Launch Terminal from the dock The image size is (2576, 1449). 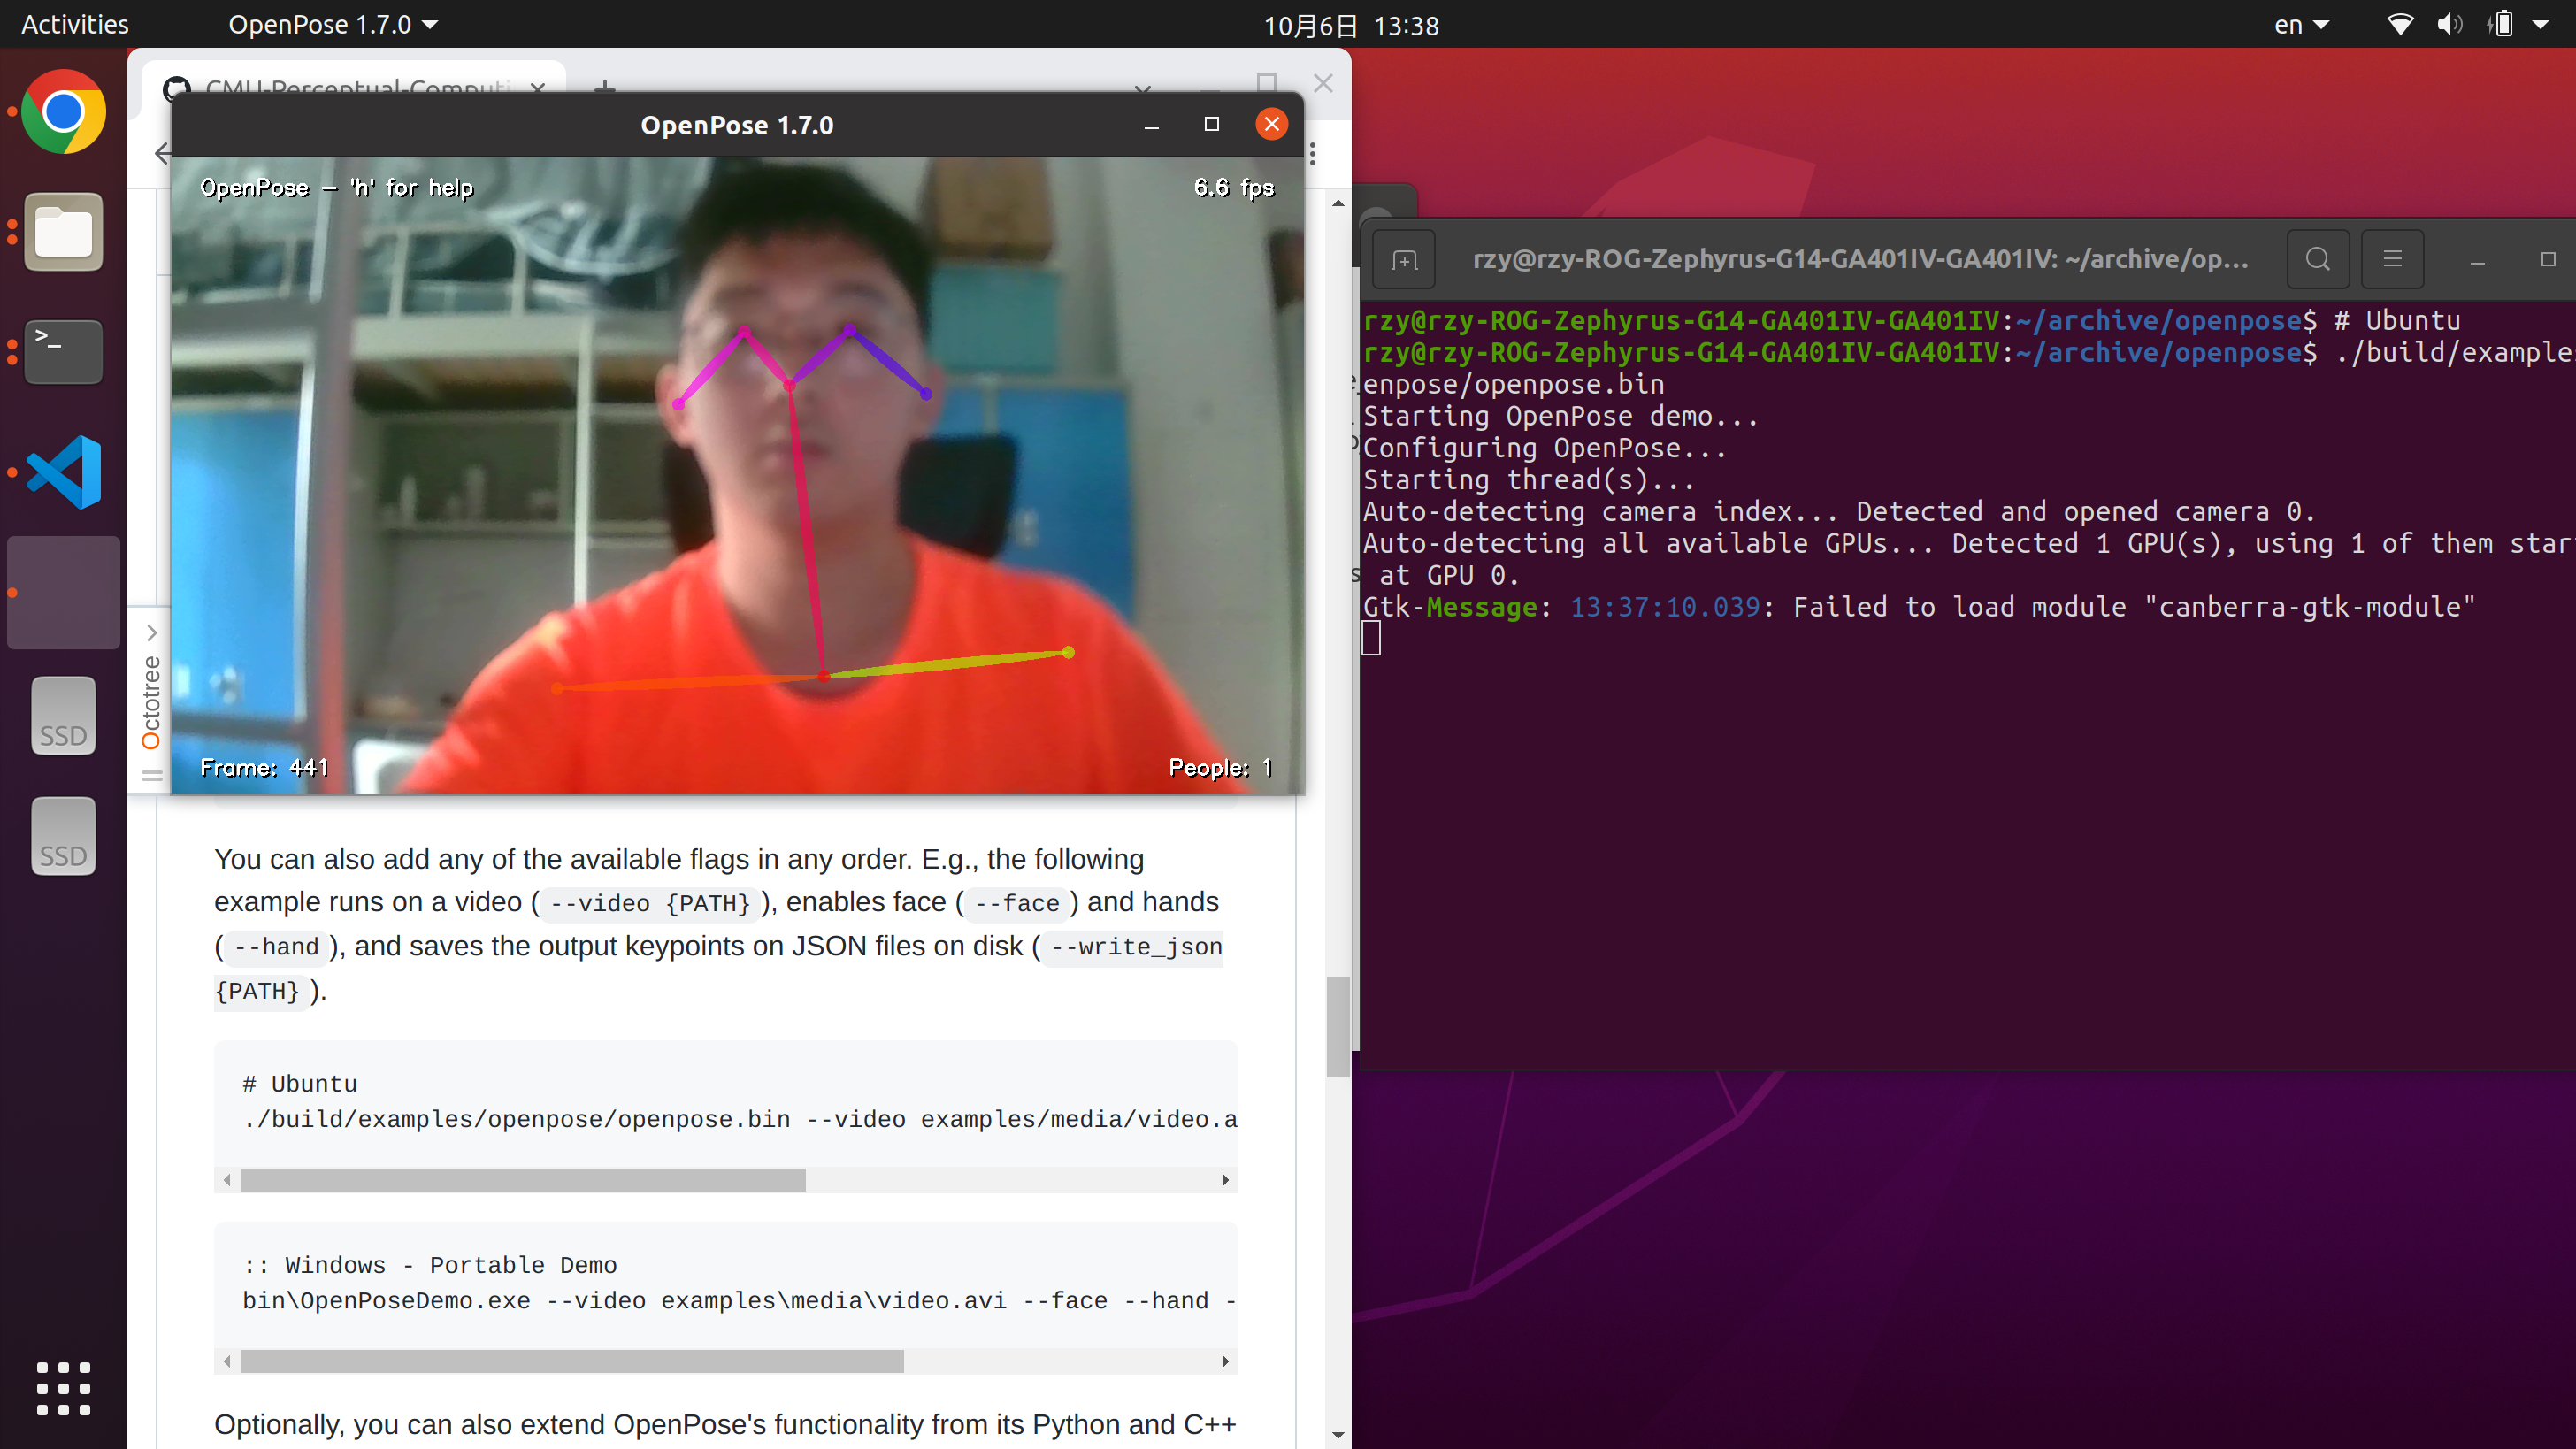pos(63,352)
